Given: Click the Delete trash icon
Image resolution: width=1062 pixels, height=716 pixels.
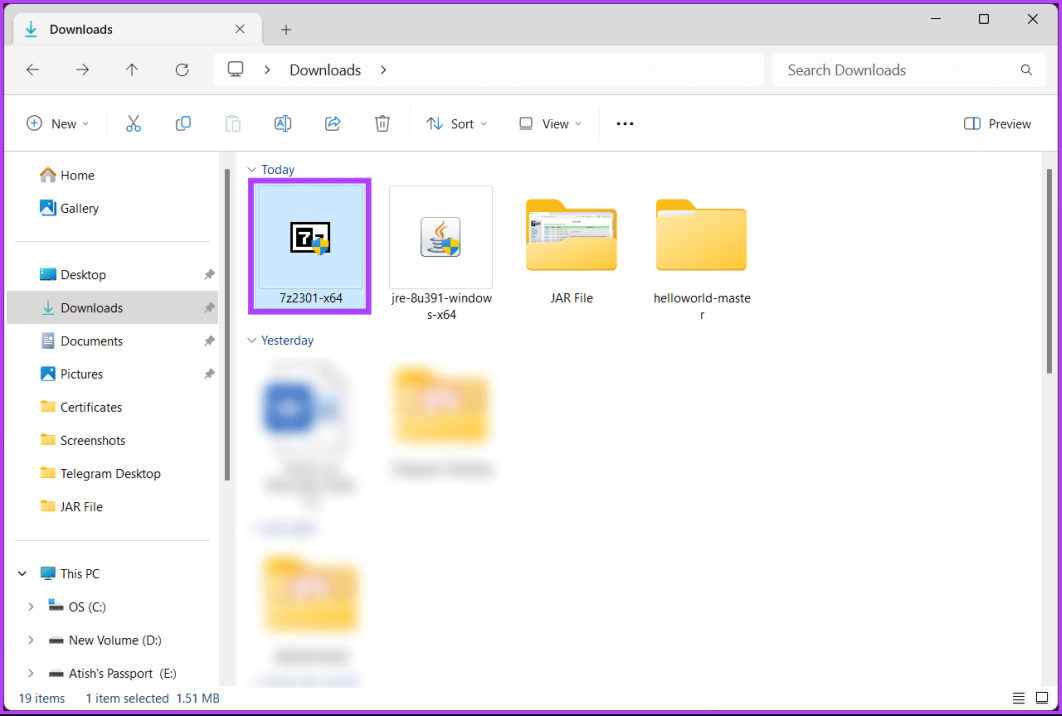Looking at the screenshot, I should click(x=382, y=123).
